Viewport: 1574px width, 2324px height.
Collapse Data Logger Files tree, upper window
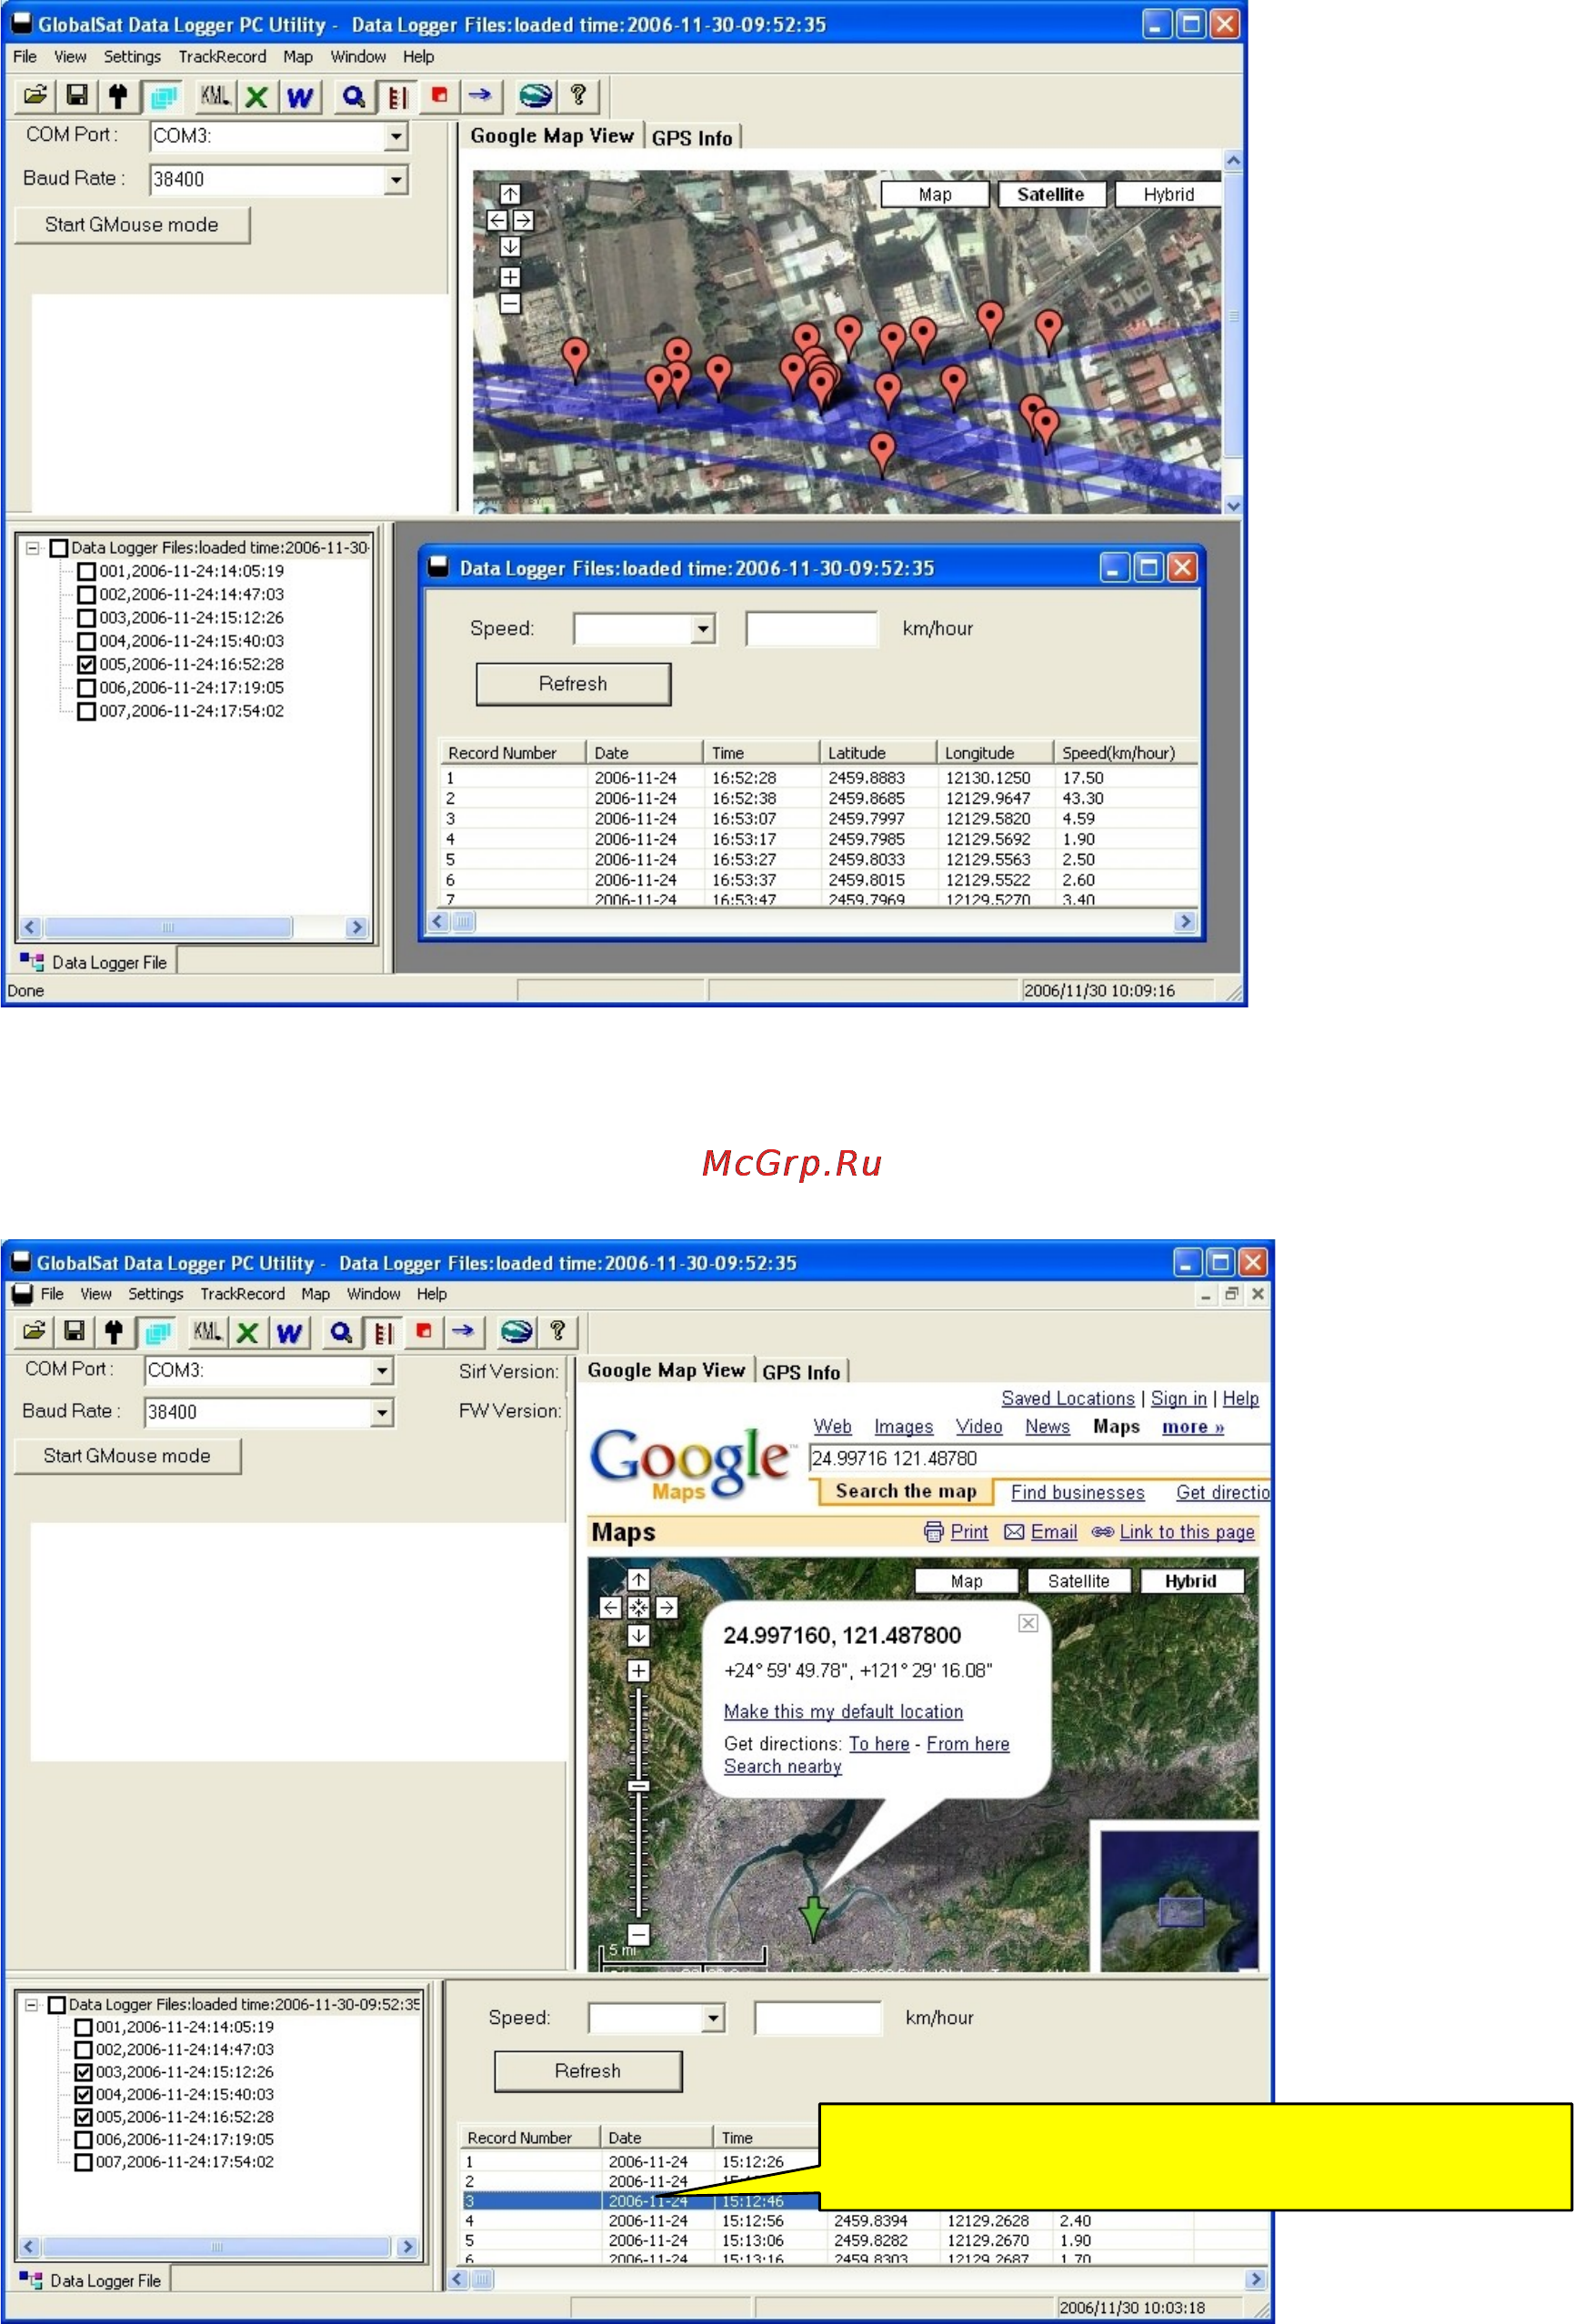point(32,548)
